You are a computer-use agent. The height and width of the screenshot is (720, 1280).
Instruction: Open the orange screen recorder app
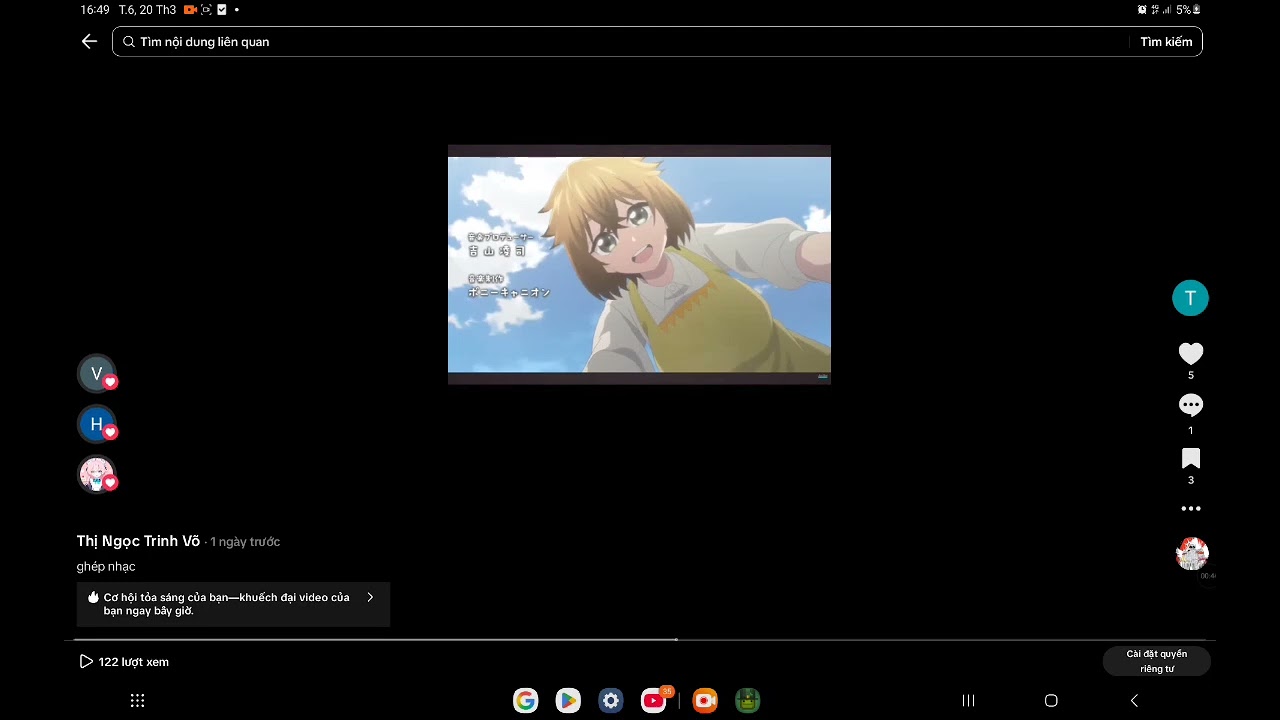[x=705, y=701]
